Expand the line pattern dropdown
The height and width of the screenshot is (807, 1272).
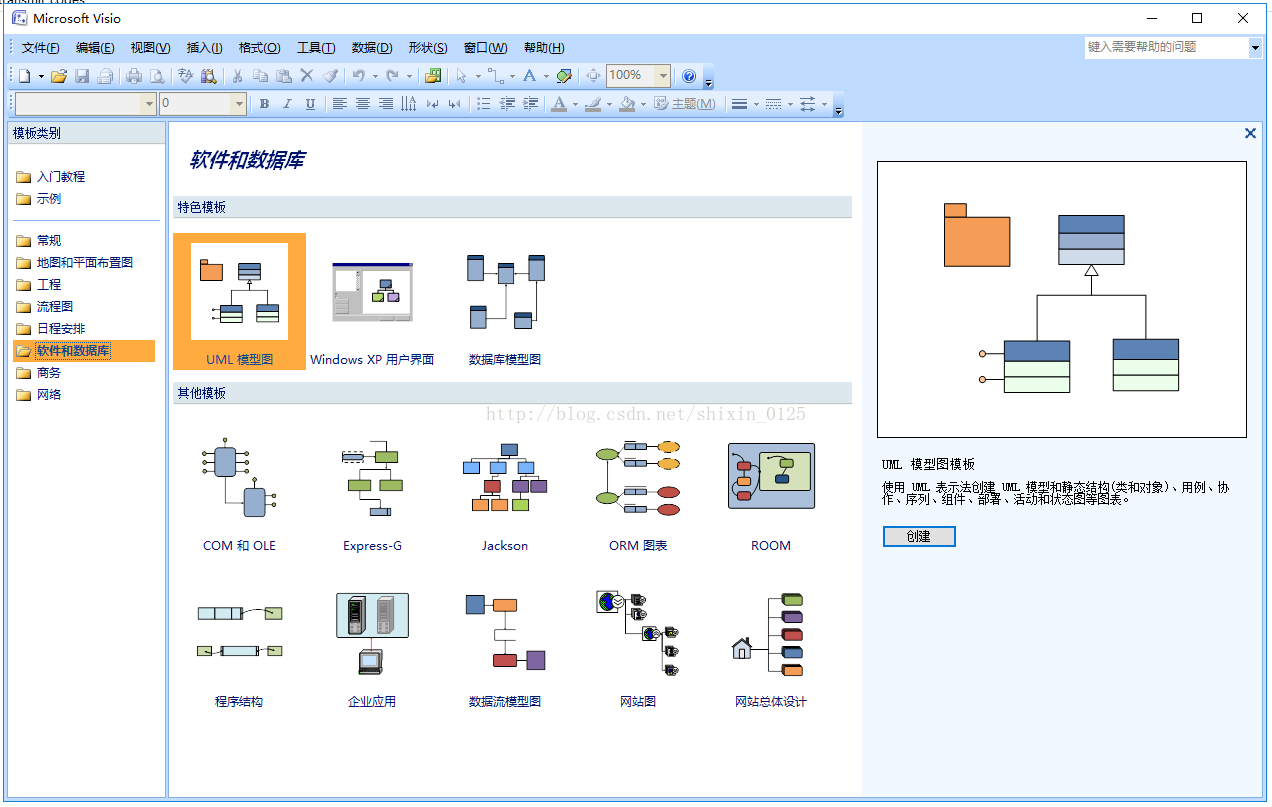tap(790, 104)
